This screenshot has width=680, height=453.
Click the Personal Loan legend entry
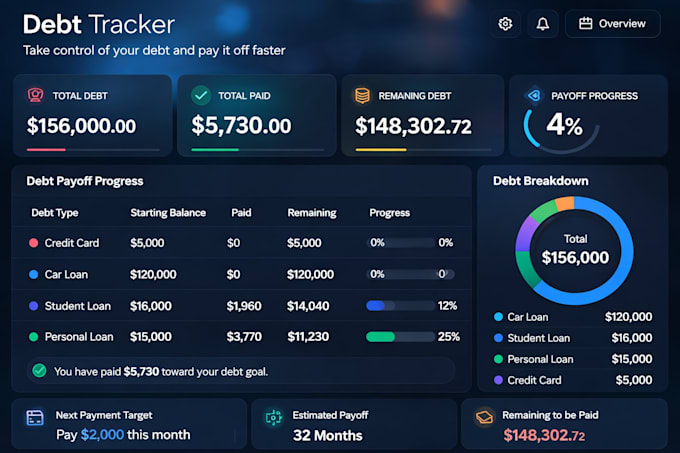pos(573,359)
